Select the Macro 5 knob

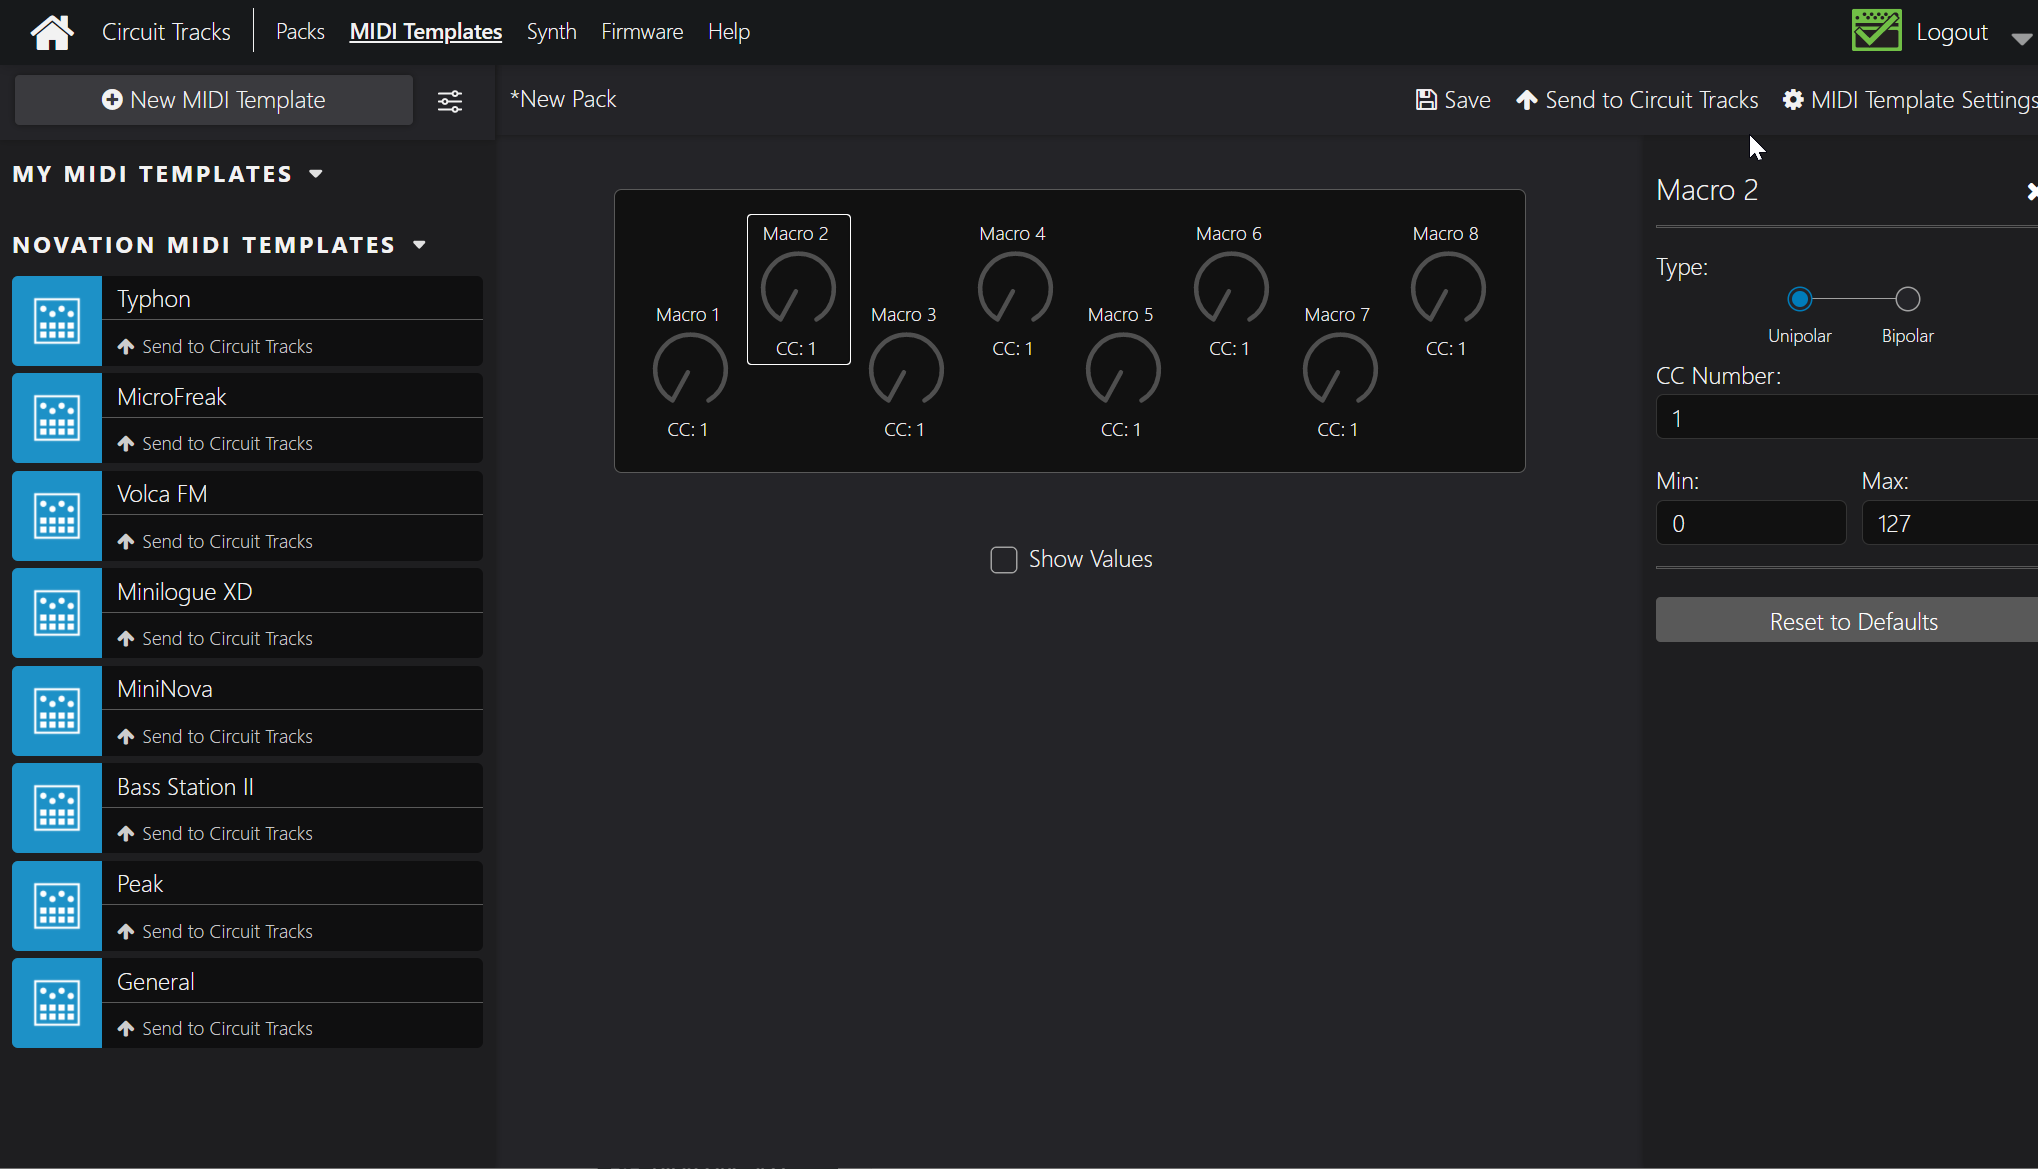[1122, 370]
